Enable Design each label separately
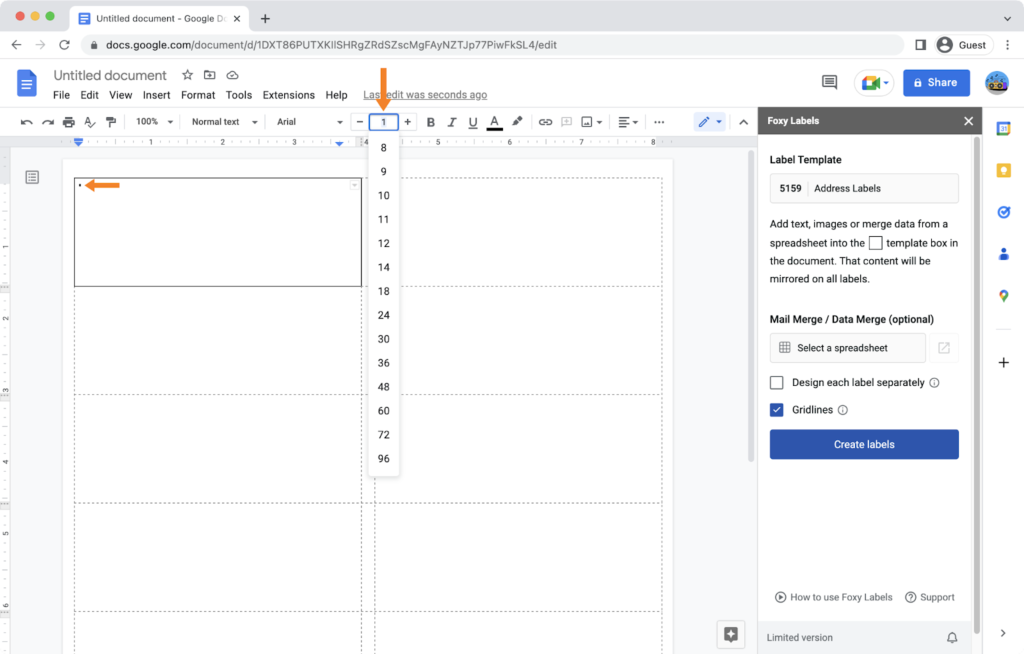Screen dimensions: 1024x654 776,382
